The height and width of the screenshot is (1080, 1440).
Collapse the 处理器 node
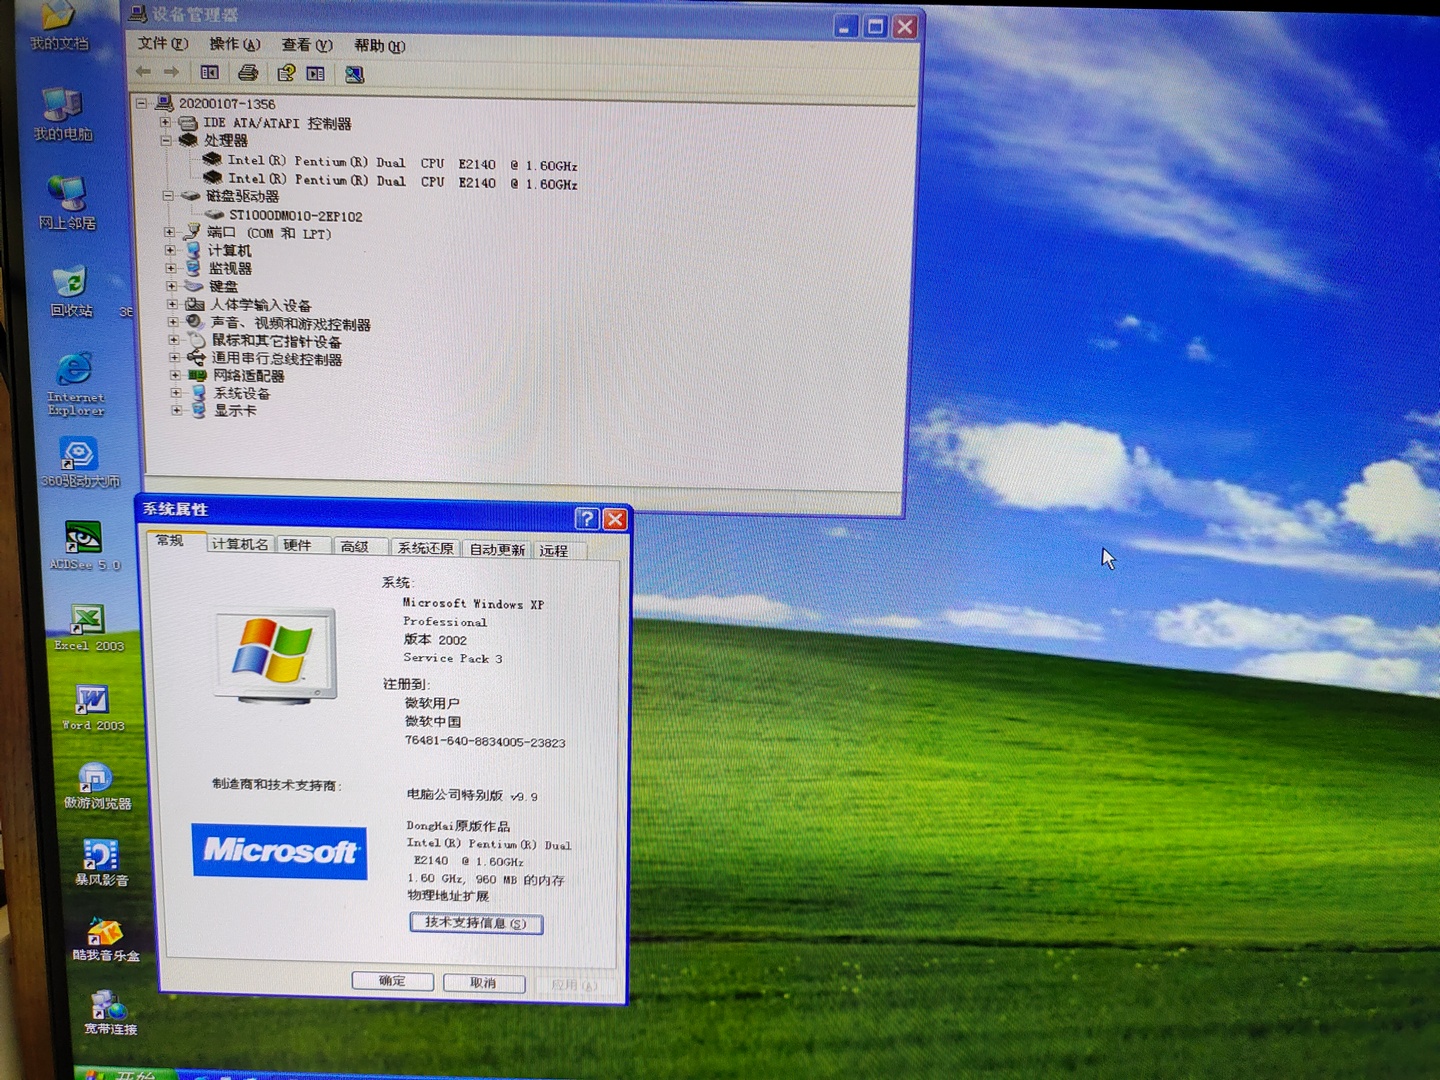[x=166, y=141]
